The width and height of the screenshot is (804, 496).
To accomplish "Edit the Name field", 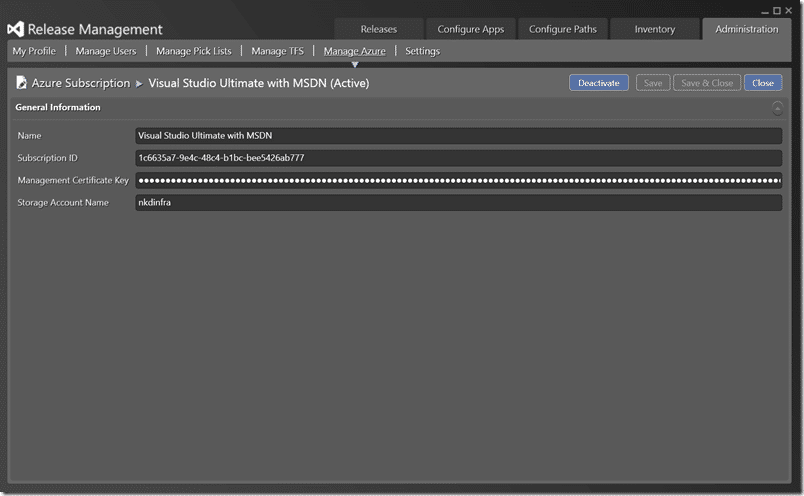I will click(x=458, y=135).
